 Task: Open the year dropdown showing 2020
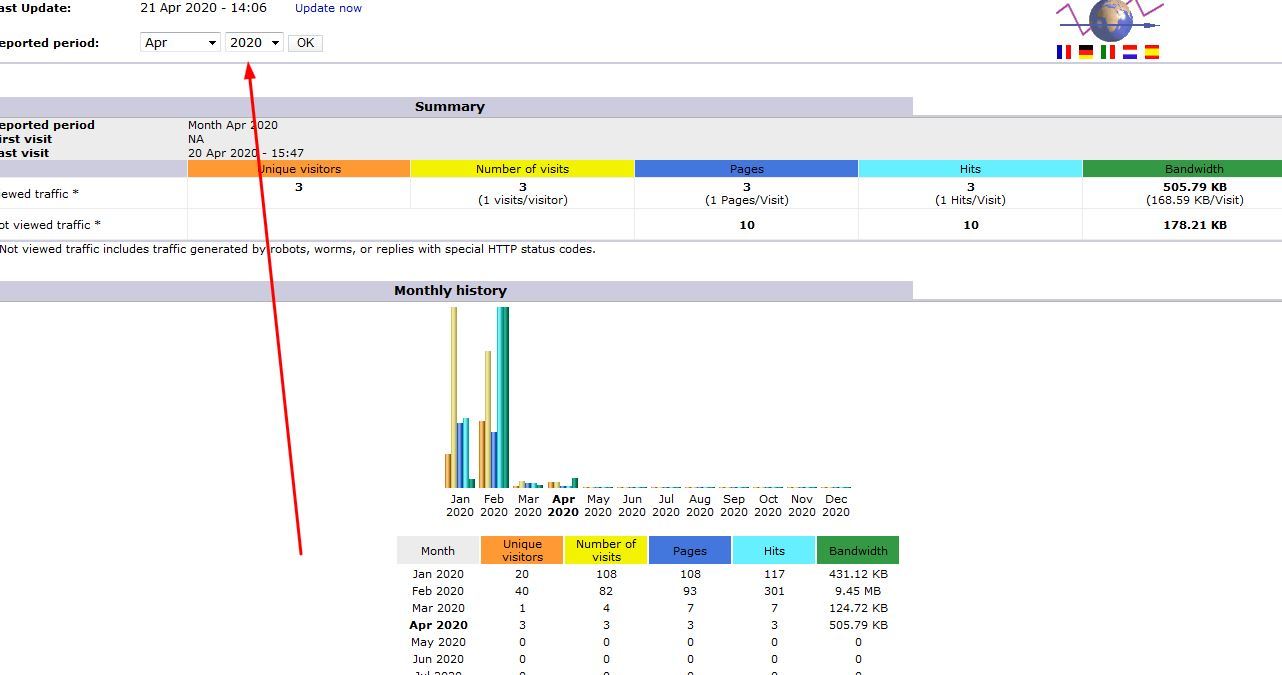click(x=254, y=43)
